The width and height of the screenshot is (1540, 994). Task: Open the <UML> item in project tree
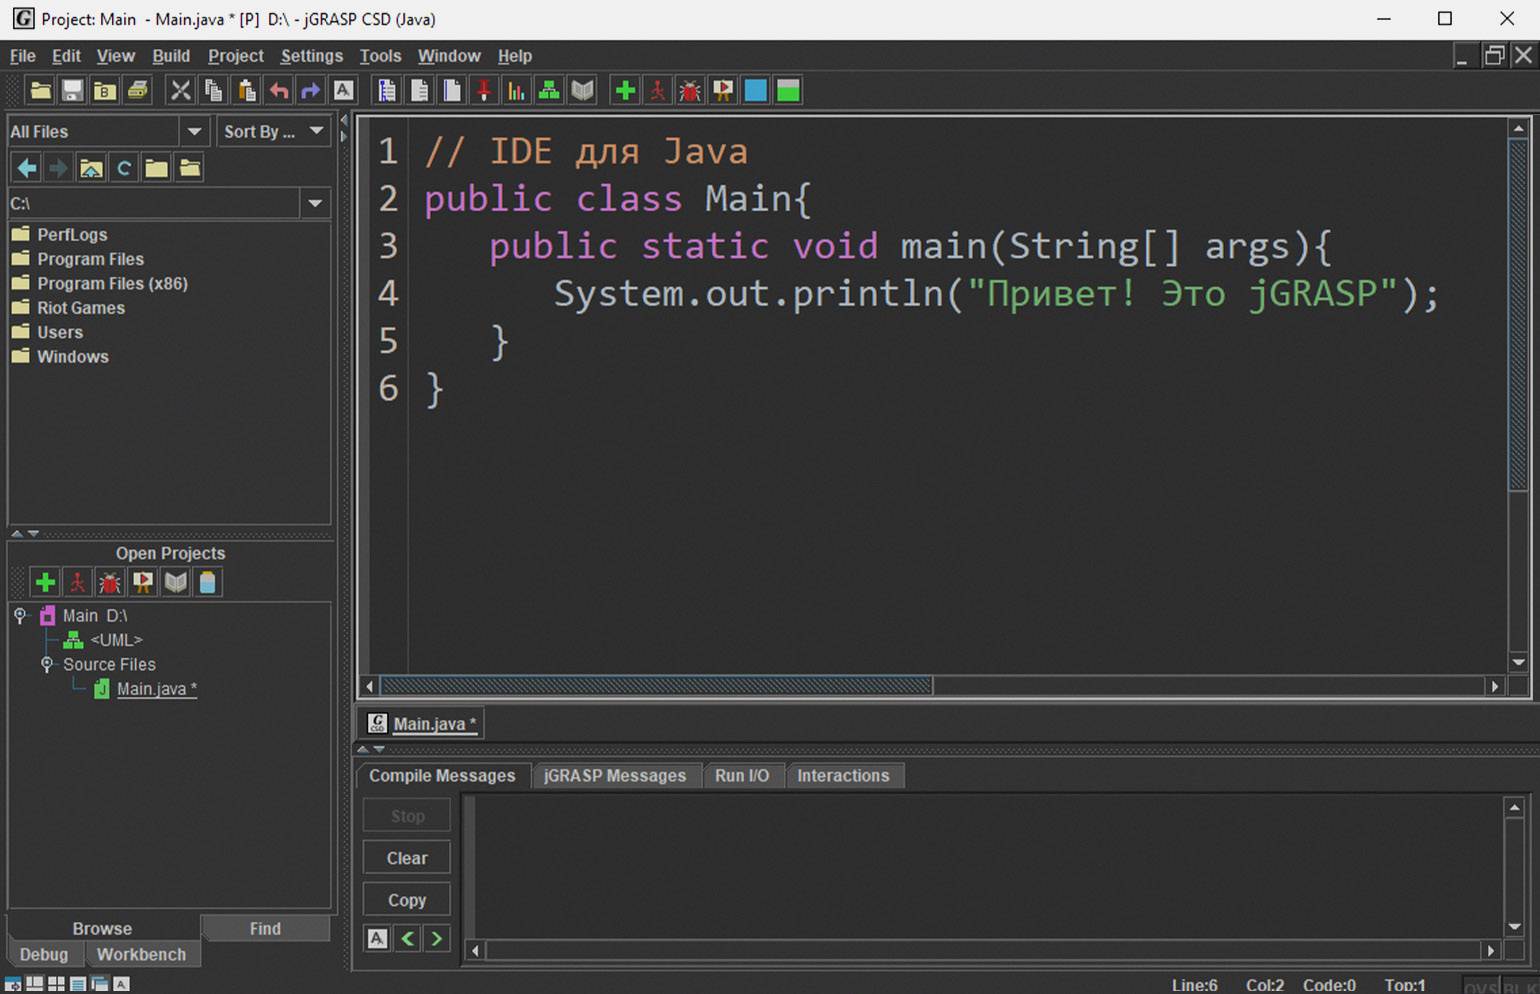click(x=116, y=640)
